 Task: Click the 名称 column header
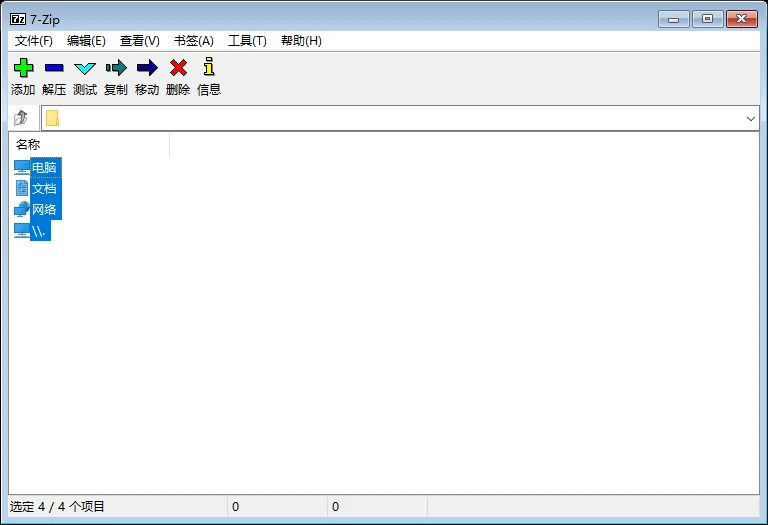coord(89,144)
